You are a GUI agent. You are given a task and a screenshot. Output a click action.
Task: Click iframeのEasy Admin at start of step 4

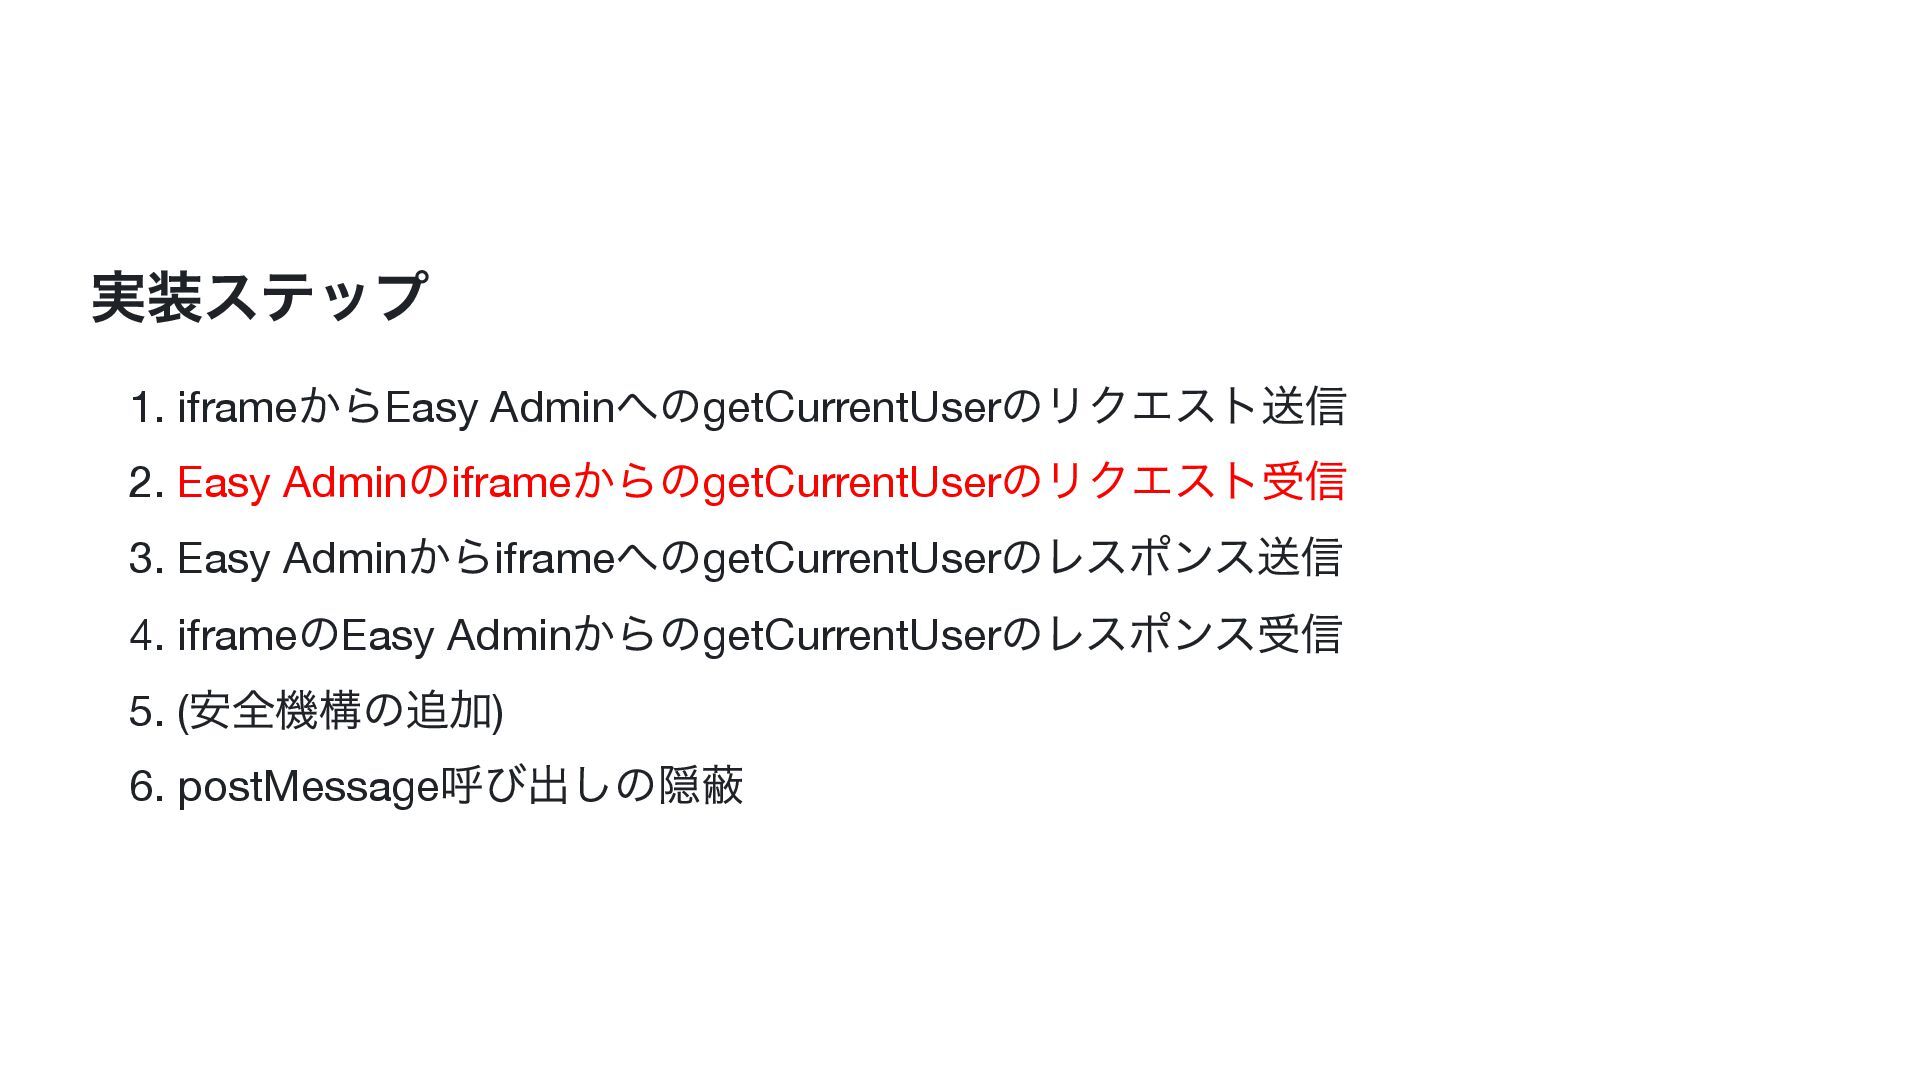coord(374,635)
